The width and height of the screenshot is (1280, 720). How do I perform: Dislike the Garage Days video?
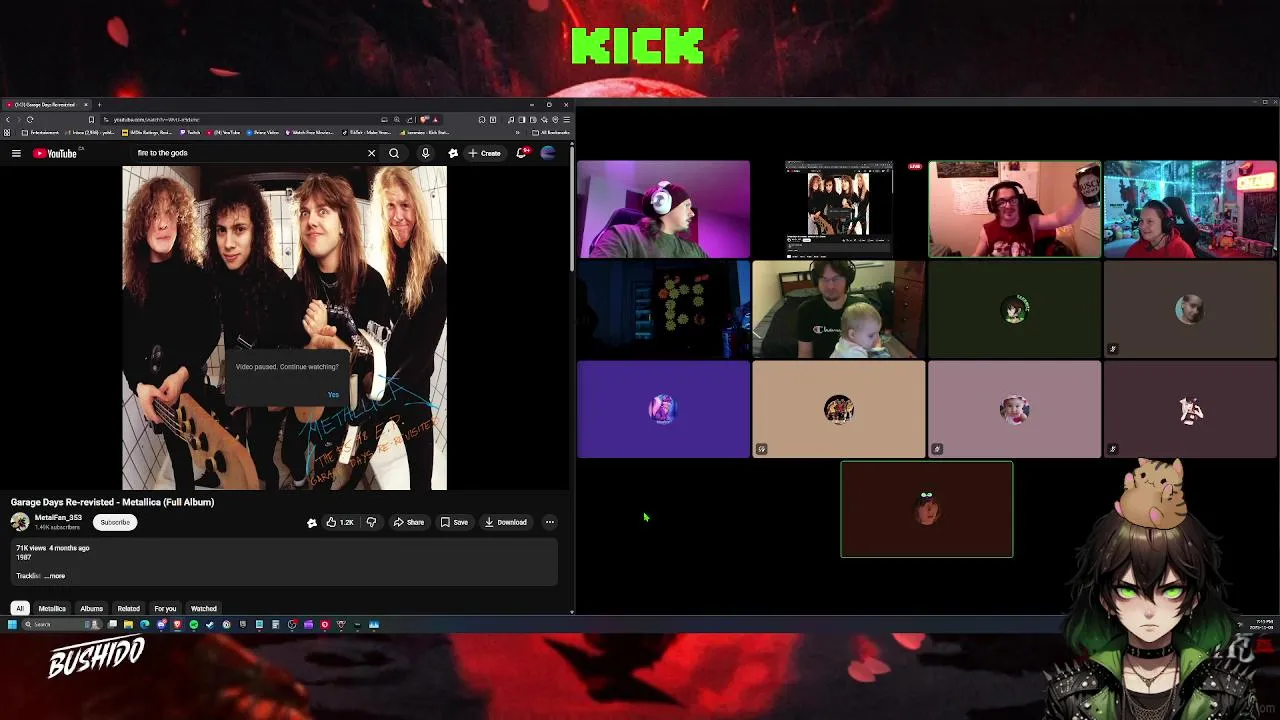[371, 522]
